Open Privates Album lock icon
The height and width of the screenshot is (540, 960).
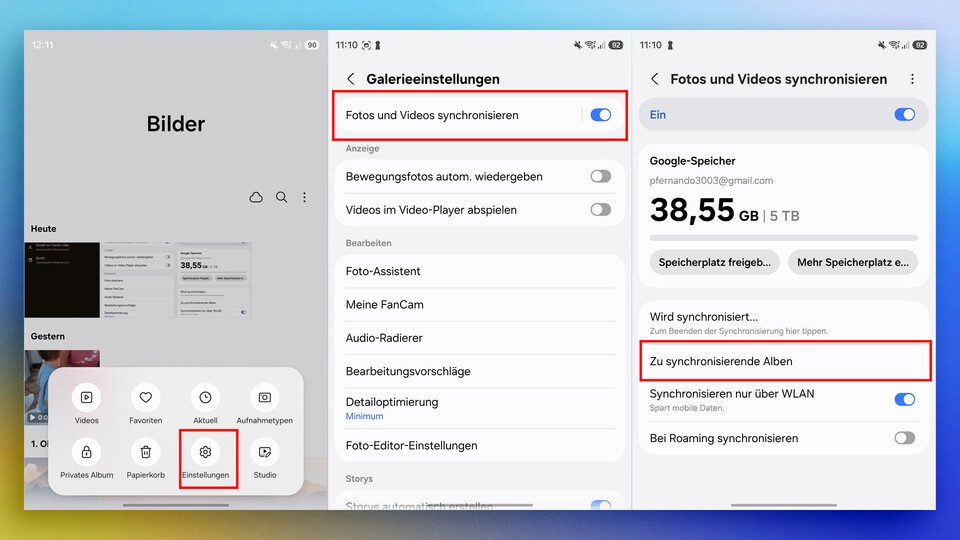coord(86,452)
